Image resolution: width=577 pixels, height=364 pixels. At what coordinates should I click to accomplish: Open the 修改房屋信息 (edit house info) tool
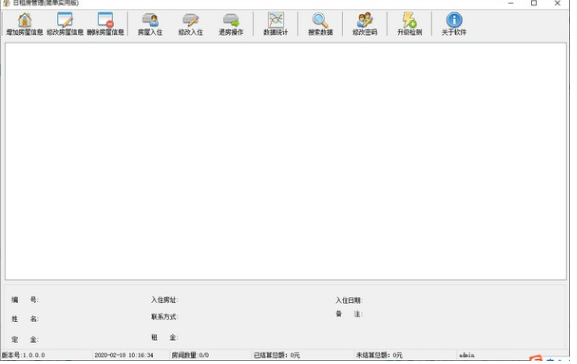pyautogui.click(x=65, y=24)
